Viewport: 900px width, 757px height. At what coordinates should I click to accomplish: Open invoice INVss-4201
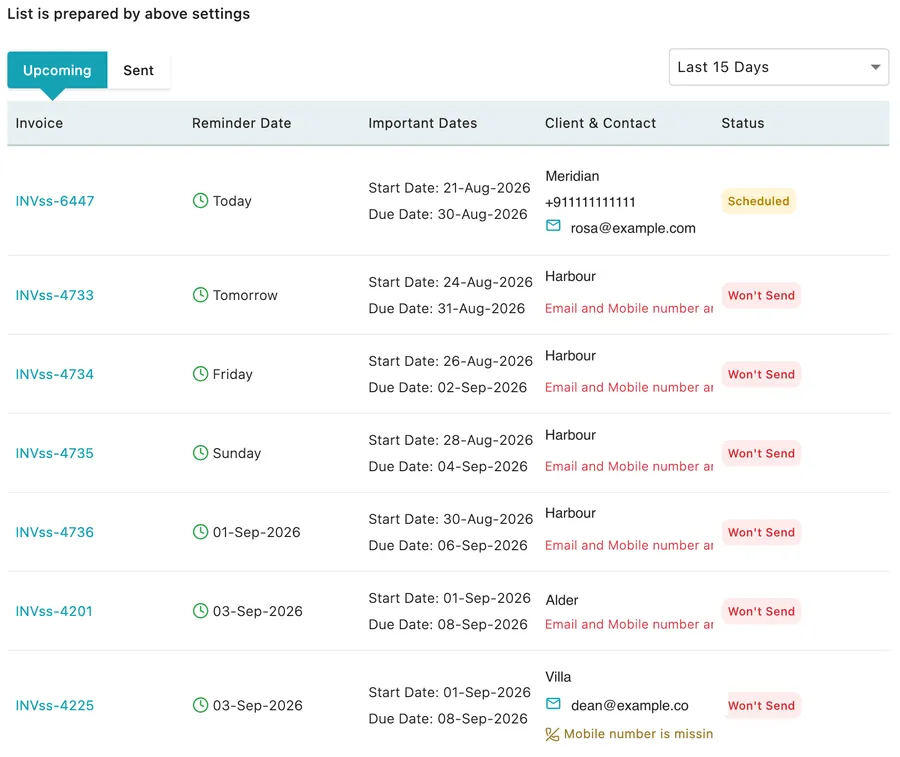tap(54, 611)
